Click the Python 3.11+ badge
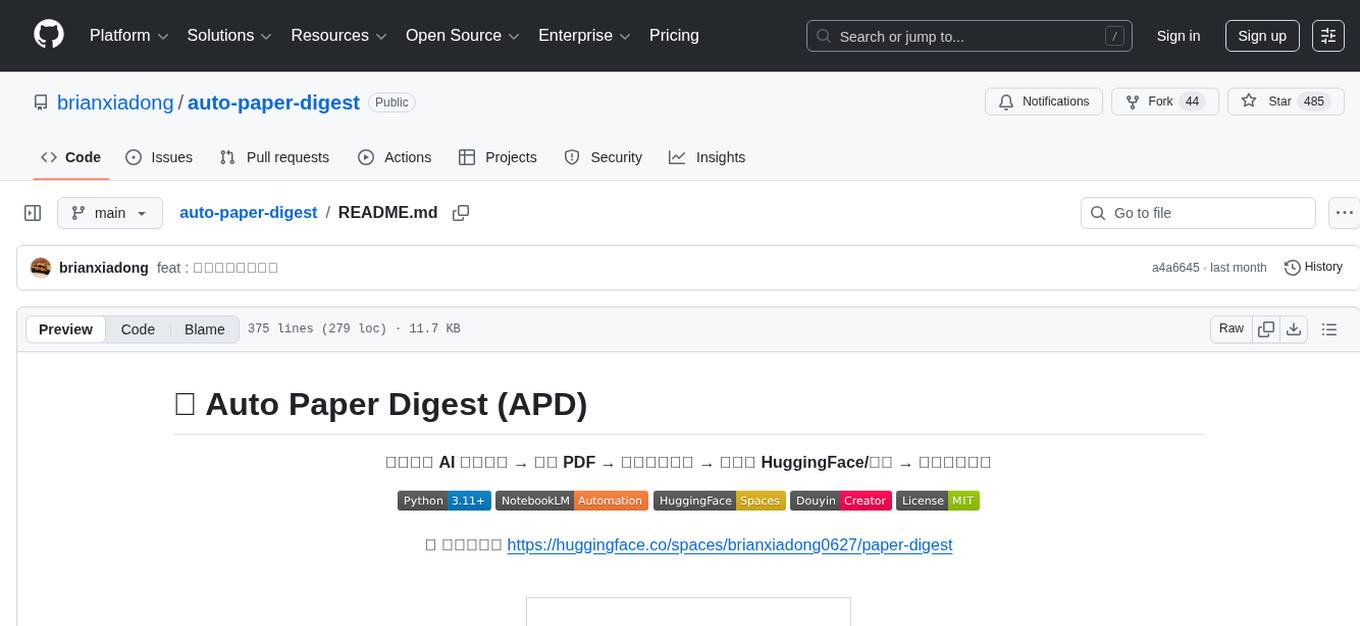The height and width of the screenshot is (626, 1360). point(444,500)
